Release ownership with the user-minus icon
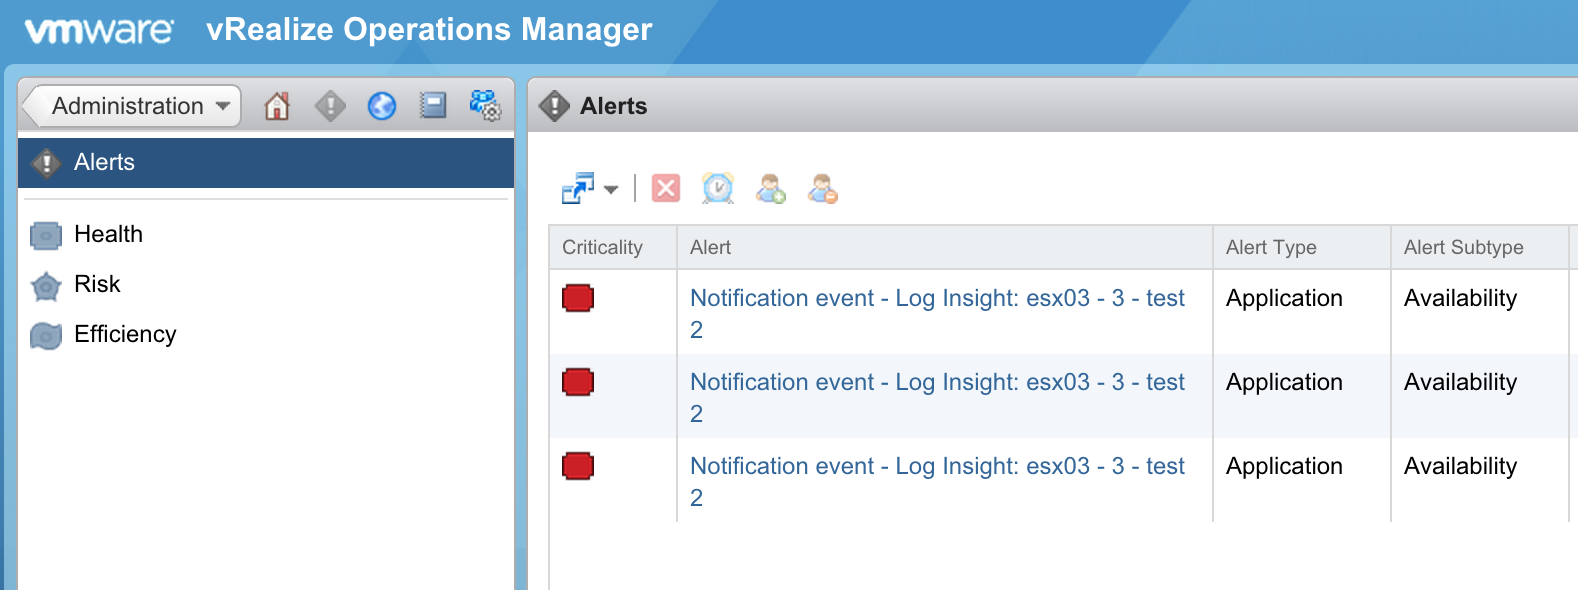Screen dimensions: 1578x590 click(x=822, y=188)
